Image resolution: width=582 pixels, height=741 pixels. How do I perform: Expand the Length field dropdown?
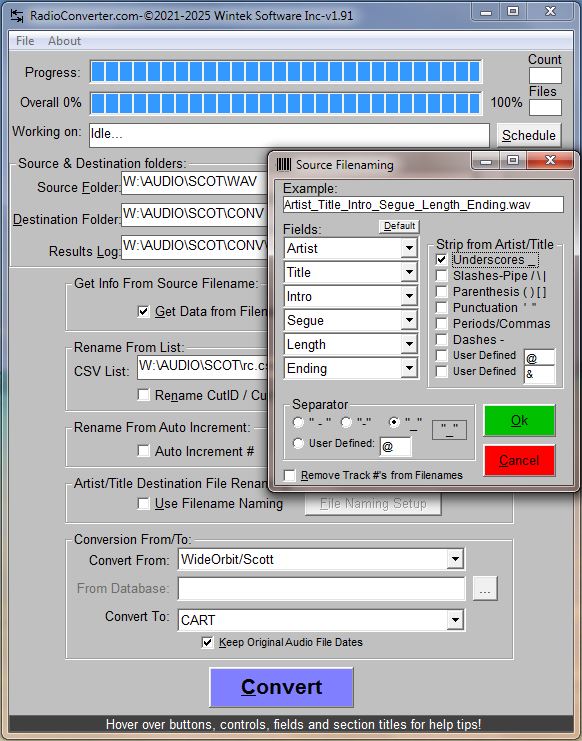pos(409,344)
